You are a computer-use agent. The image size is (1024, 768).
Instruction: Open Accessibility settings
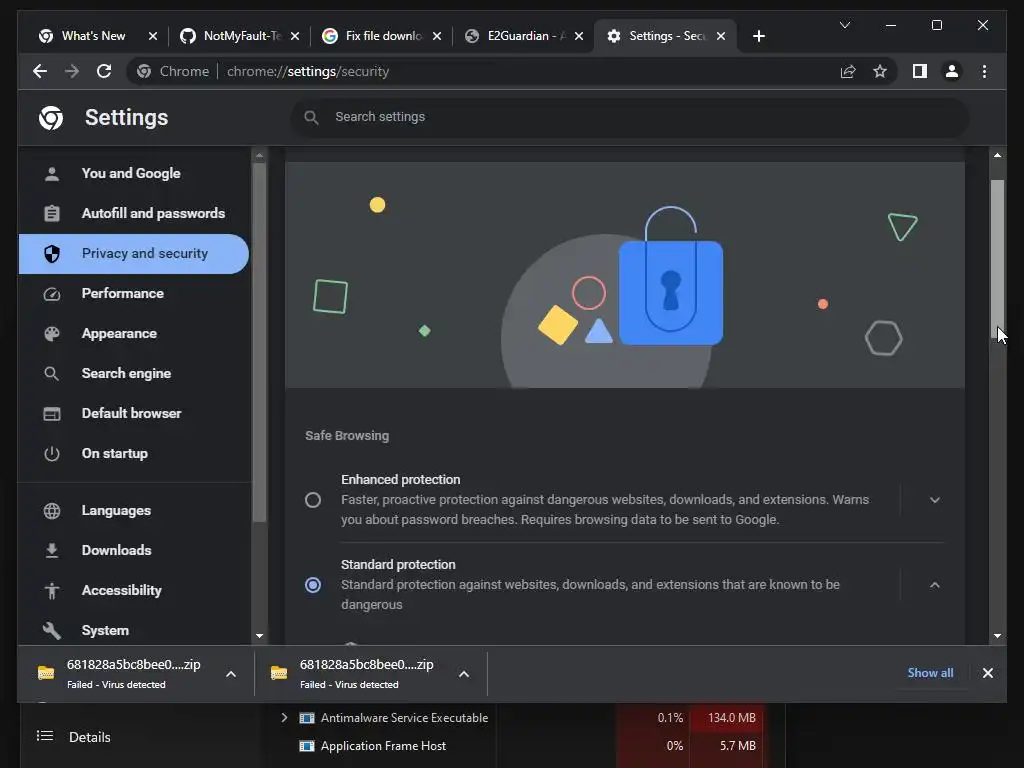[x=134, y=590]
